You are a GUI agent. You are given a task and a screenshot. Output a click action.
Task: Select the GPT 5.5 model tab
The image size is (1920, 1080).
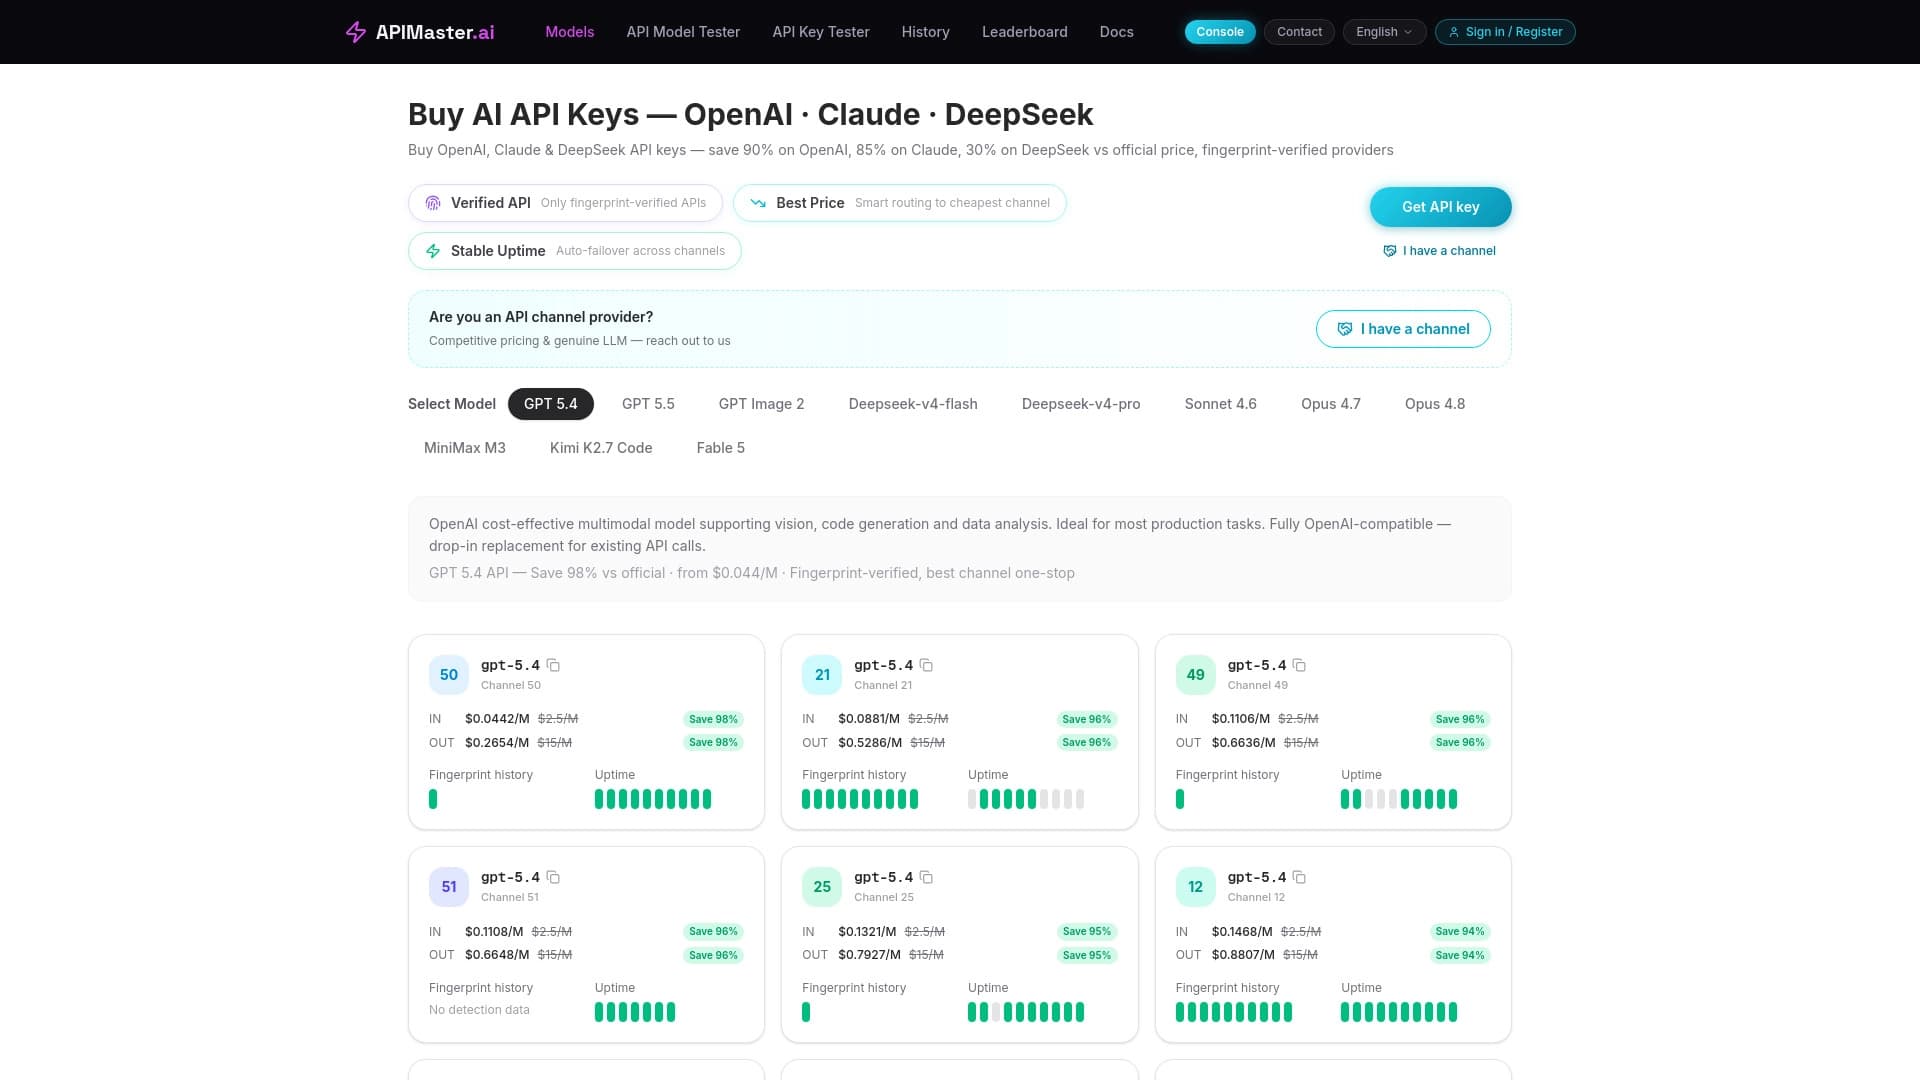(648, 404)
